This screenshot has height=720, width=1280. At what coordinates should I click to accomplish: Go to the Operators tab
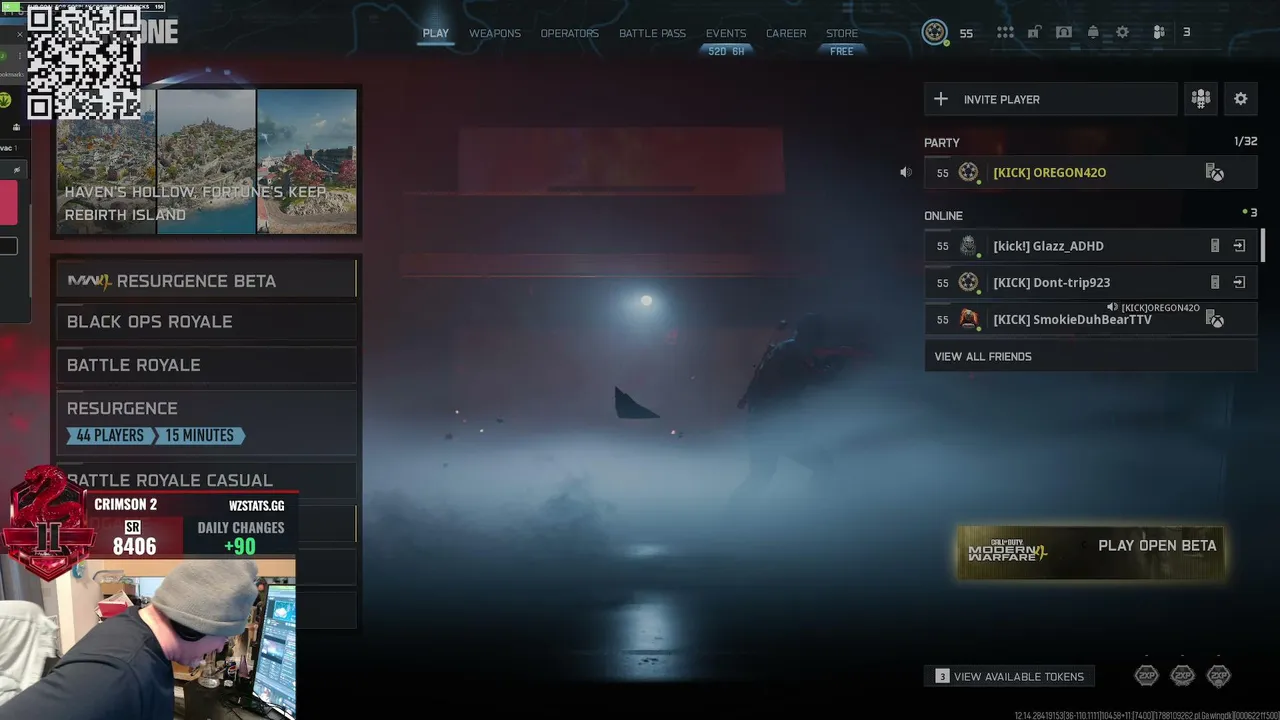(570, 33)
